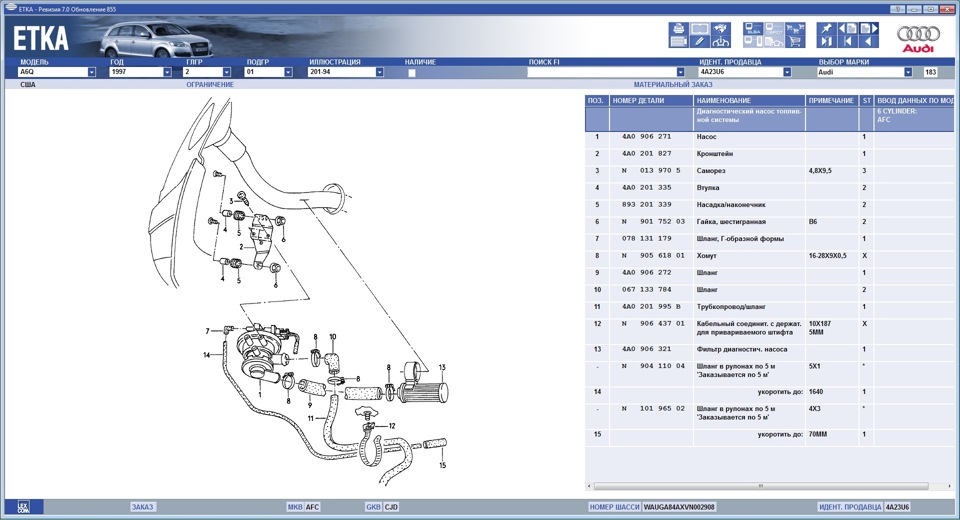Click the Заказ button in the status bar
Image resolution: width=960 pixels, height=520 pixels.
pyautogui.click(x=143, y=507)
